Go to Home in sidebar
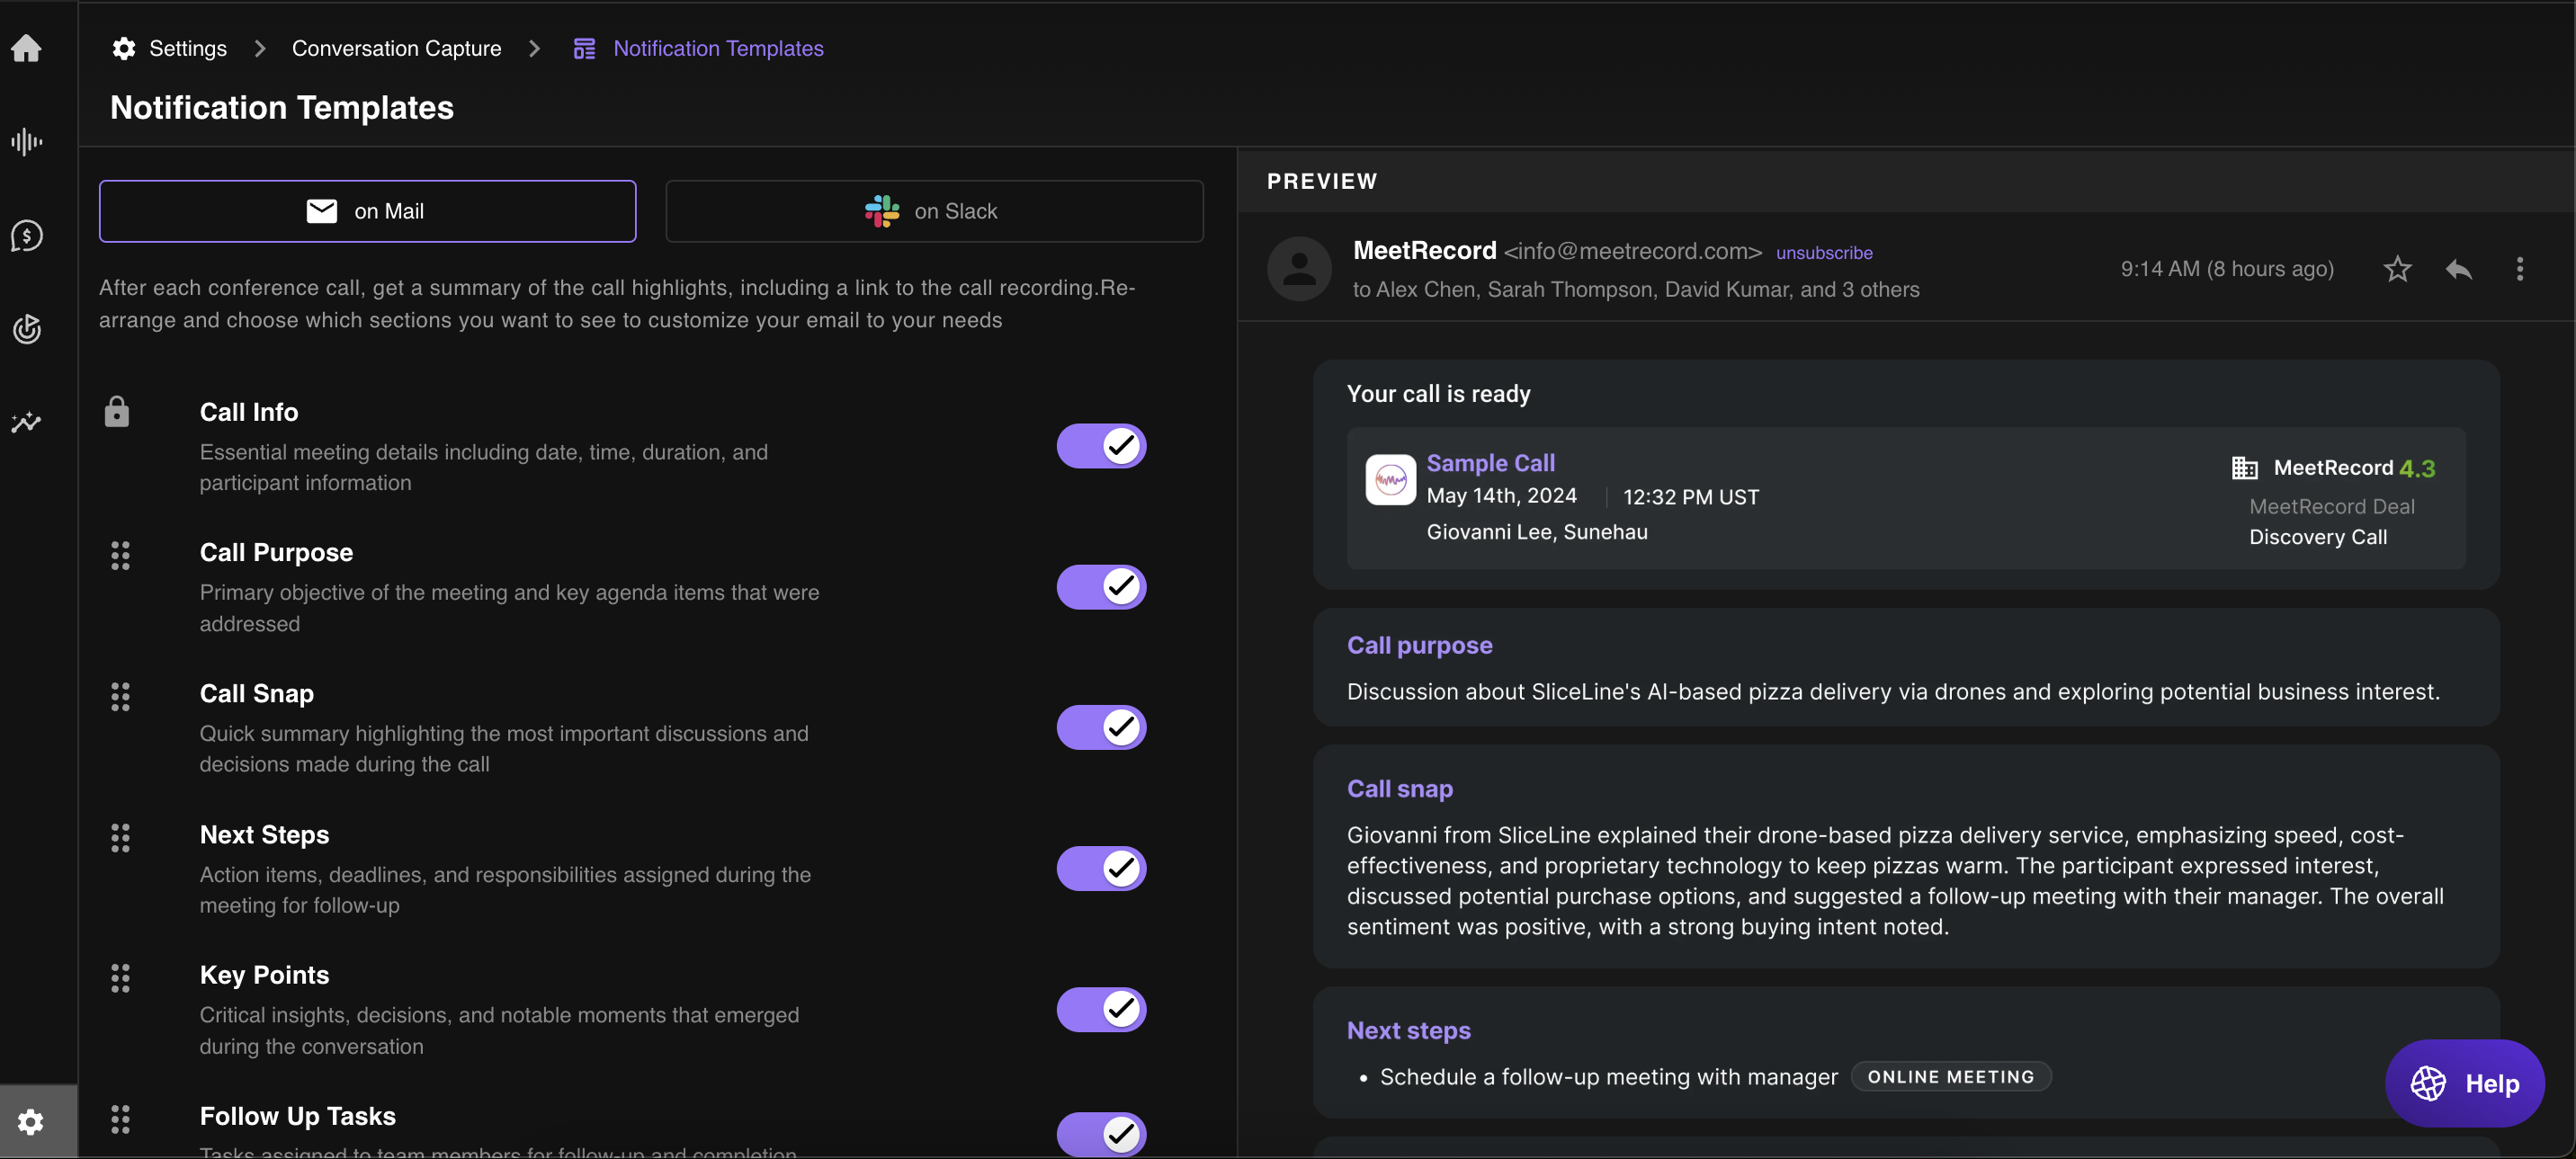Image resolution: width=2576 pixels, height=1159 pixels. (27, 48)
